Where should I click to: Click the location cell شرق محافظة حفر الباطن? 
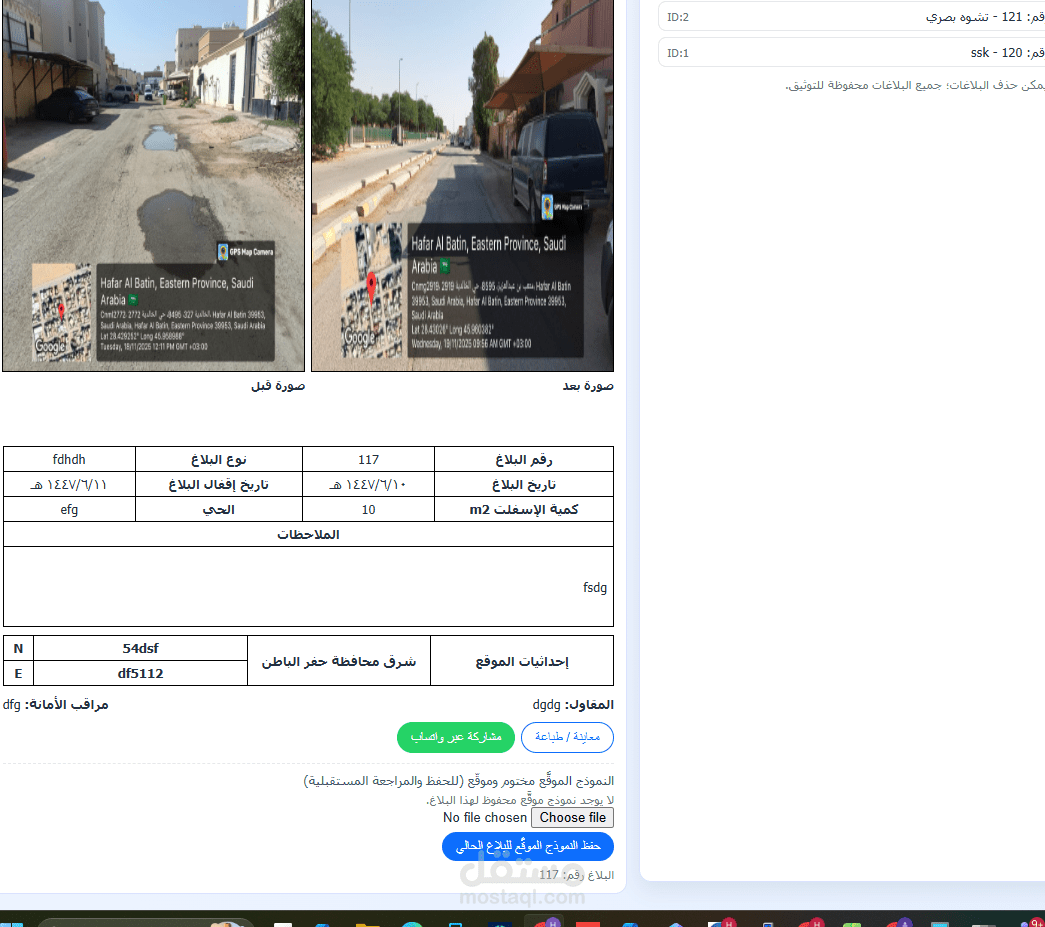pyautogui.click(x=339, y=661)
